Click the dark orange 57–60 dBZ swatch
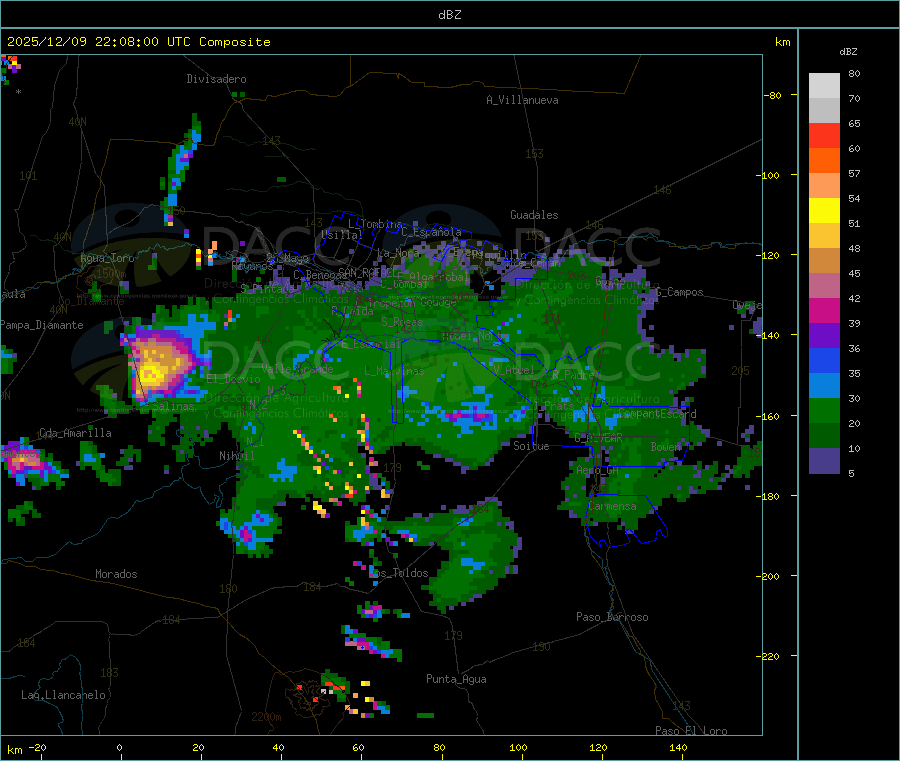900x761 pixels. (x=824, y=161)
